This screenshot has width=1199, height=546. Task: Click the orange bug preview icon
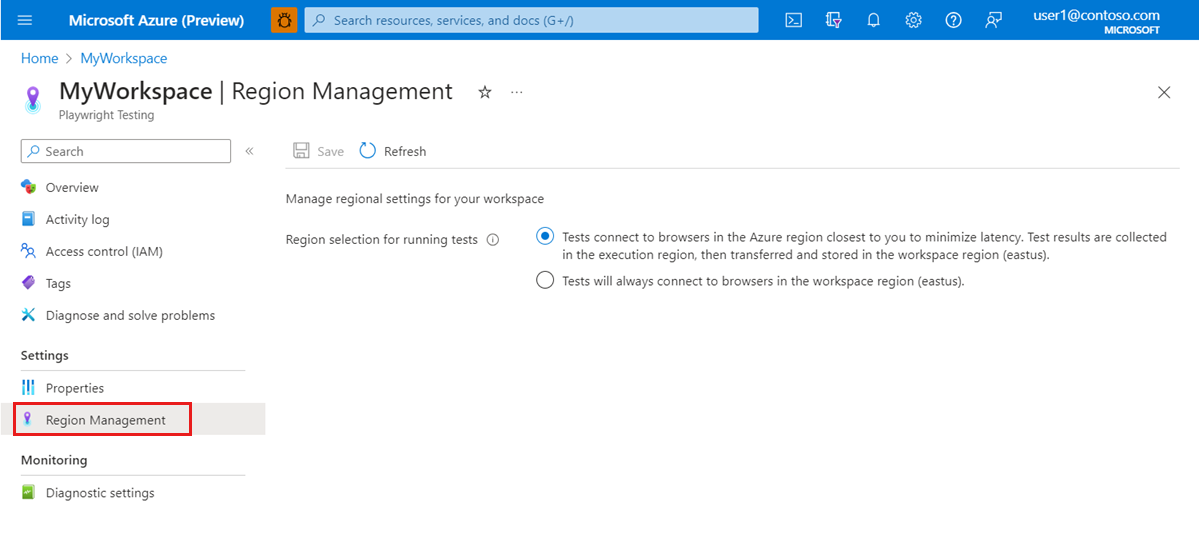tap(284, 20)
